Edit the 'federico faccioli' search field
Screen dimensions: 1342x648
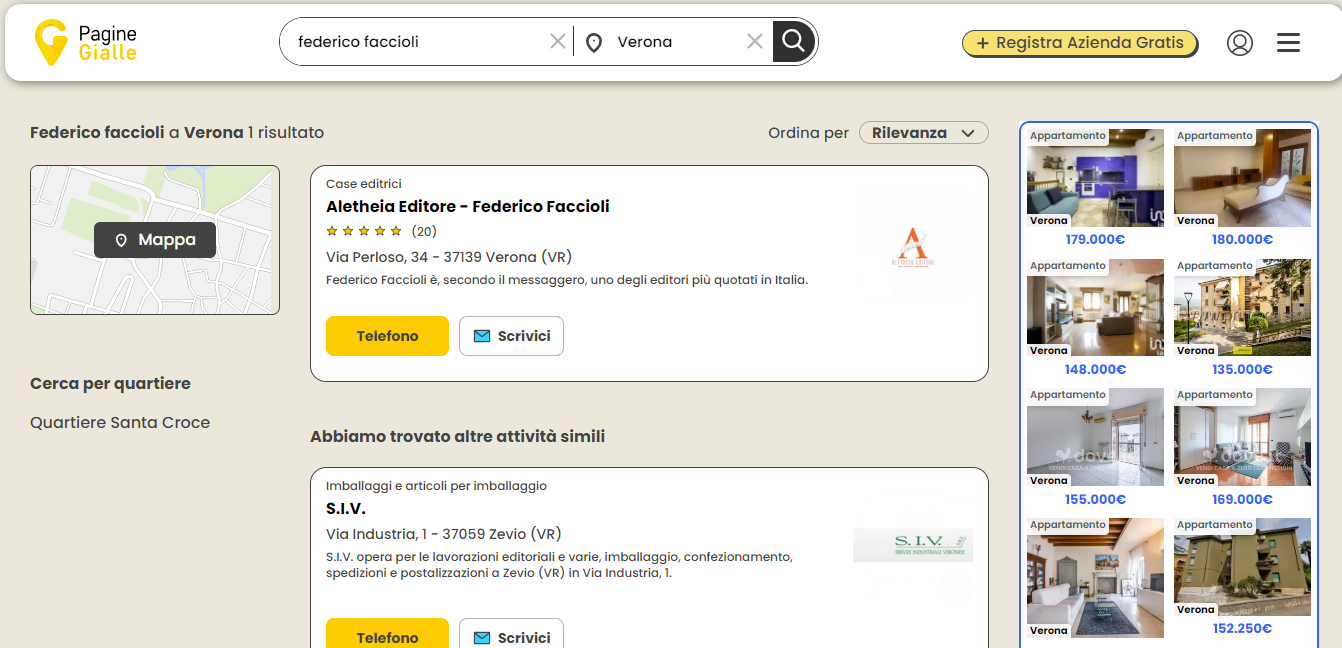pyautogui.click(x=420, y=42)
